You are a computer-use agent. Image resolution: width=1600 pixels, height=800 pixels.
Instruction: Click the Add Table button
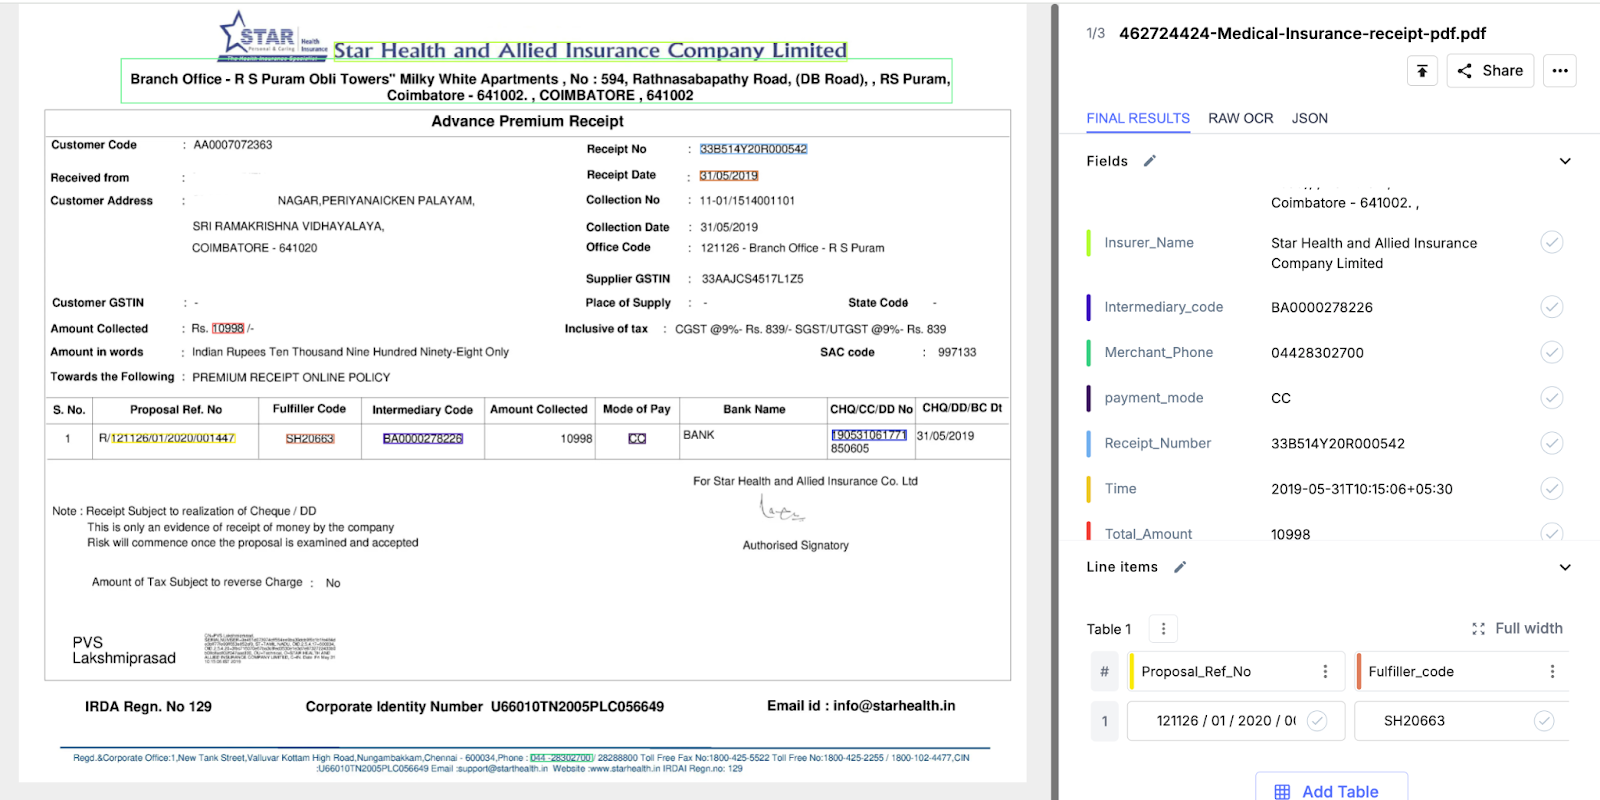pyautogui.click(x=1331, y=788)
